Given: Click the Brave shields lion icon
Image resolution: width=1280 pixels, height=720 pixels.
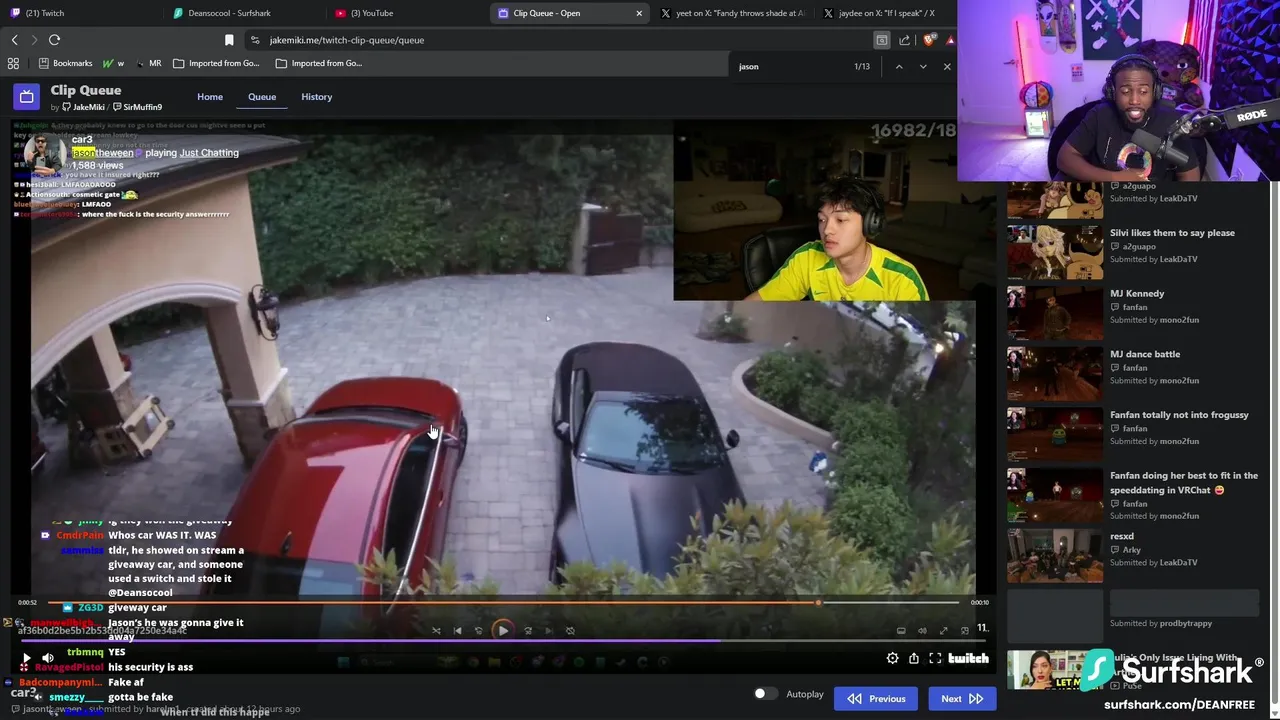Looking at the screenshot, I should [x=929, y=40].
